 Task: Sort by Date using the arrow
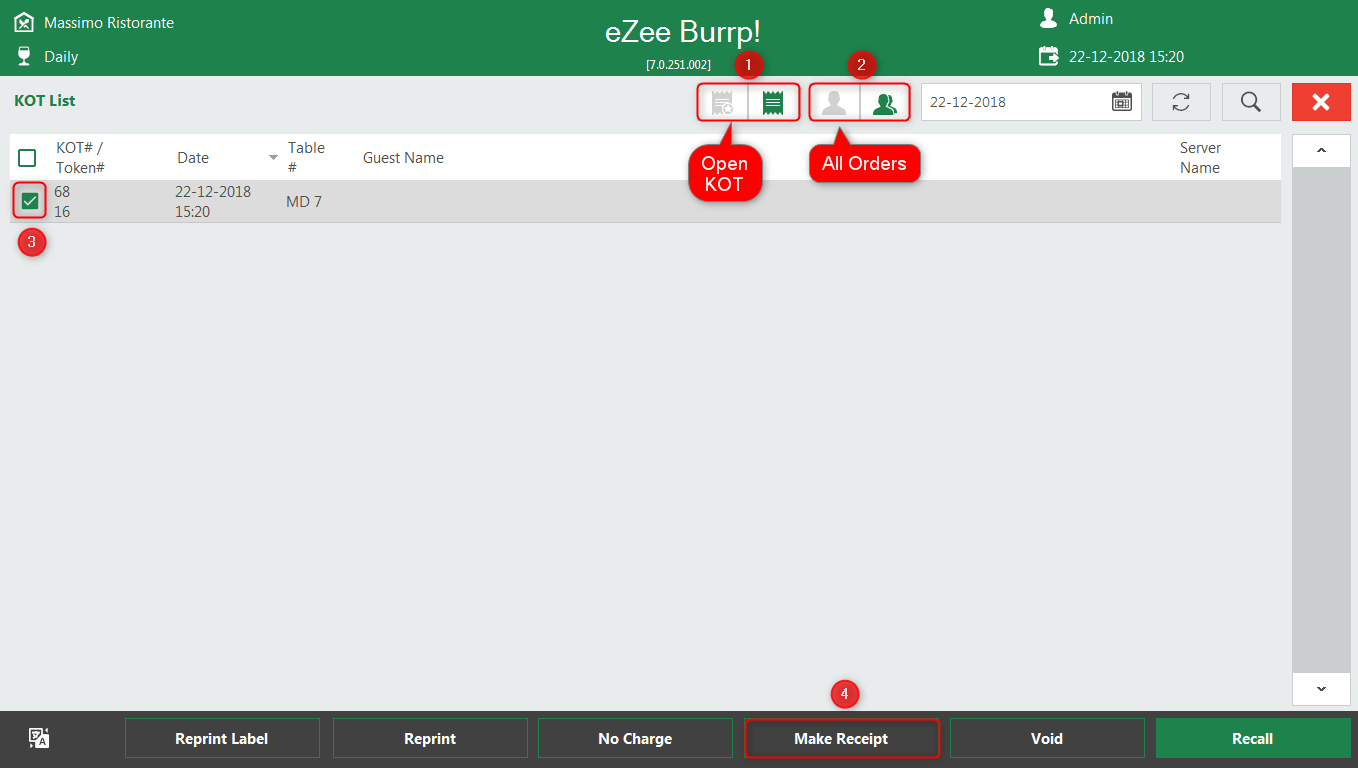(x=273, y=158)
